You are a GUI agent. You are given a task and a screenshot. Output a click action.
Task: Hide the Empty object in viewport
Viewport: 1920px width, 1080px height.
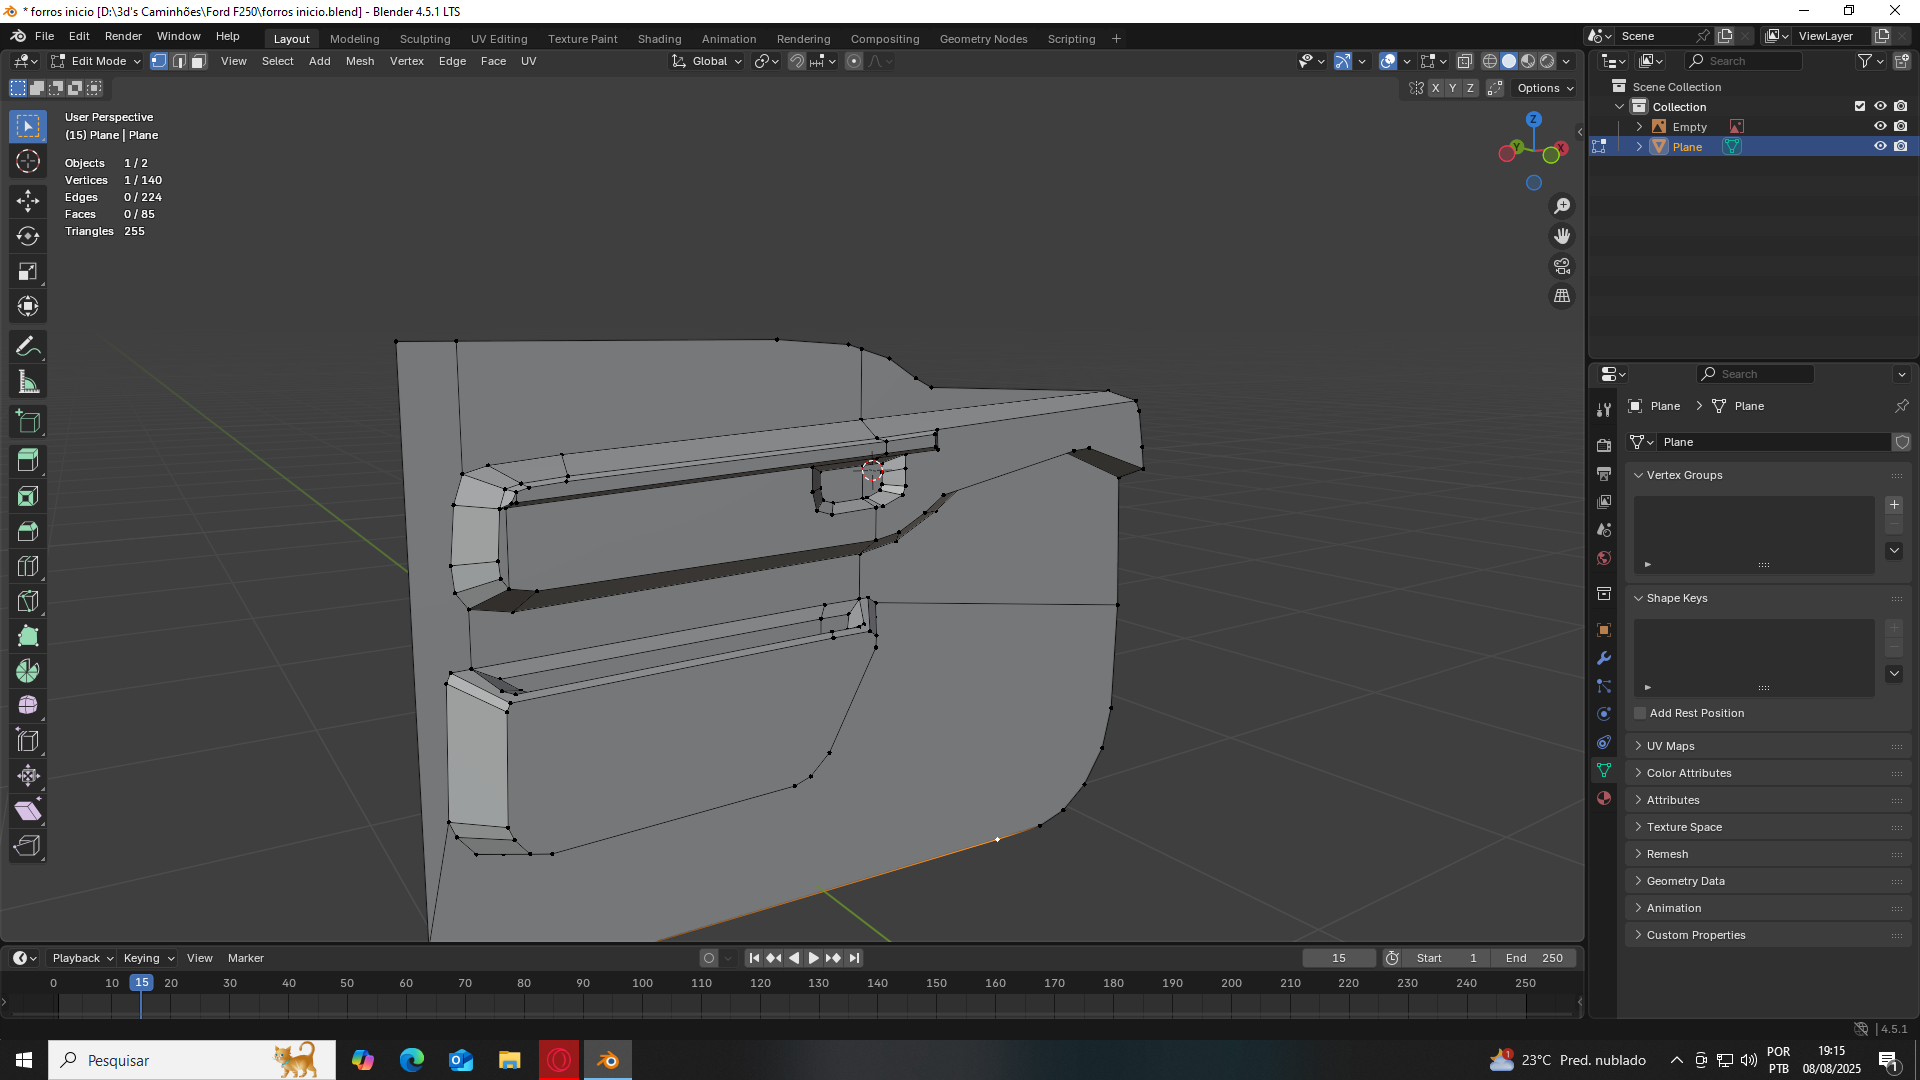[1880, 127]
